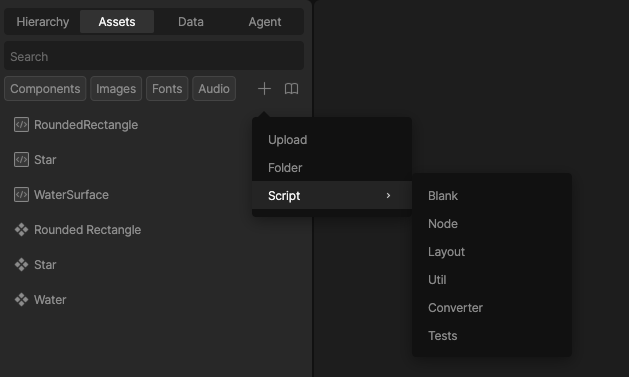Toggle the Audio filter chip
Image resolution: width=629 pixels, height=377 pixels.
pyautogui.click(x=214, y=89)
